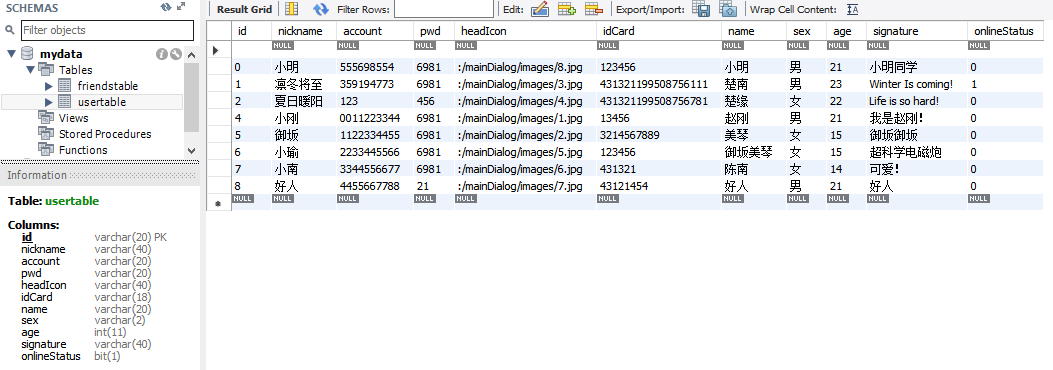Click the friendstable table icon

[x=64, y=86]
